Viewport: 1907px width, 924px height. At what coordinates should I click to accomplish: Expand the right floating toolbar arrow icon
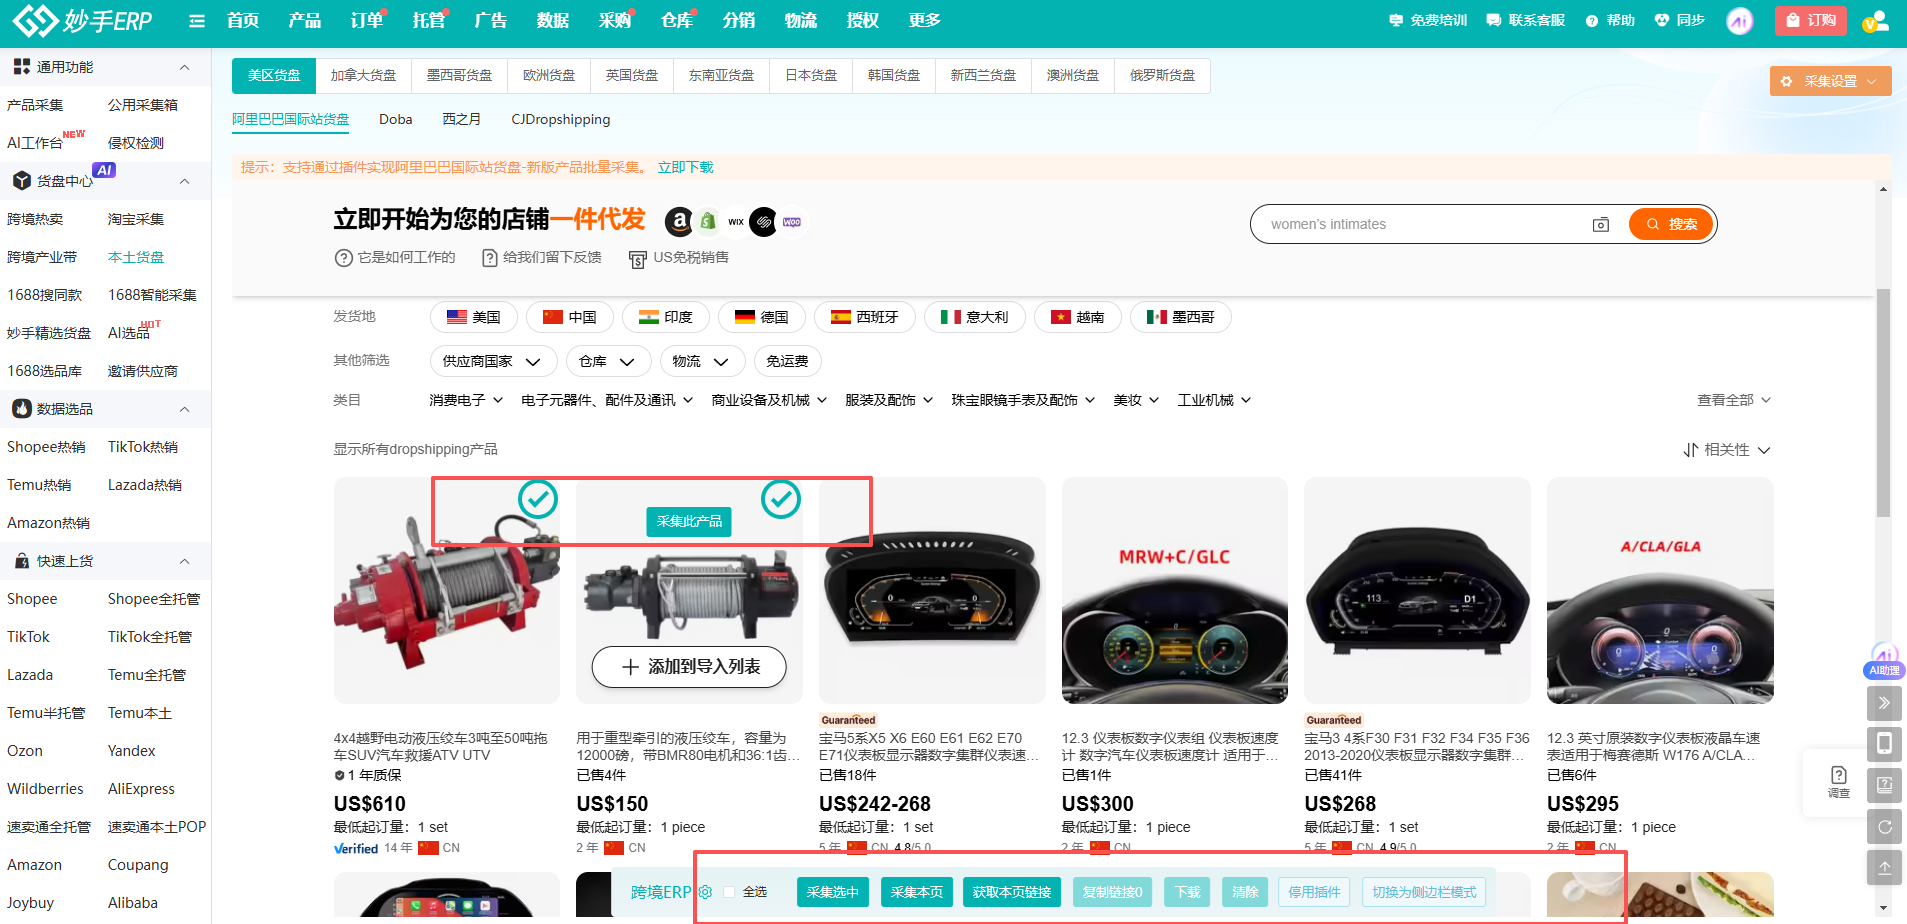pos(1884,703)
